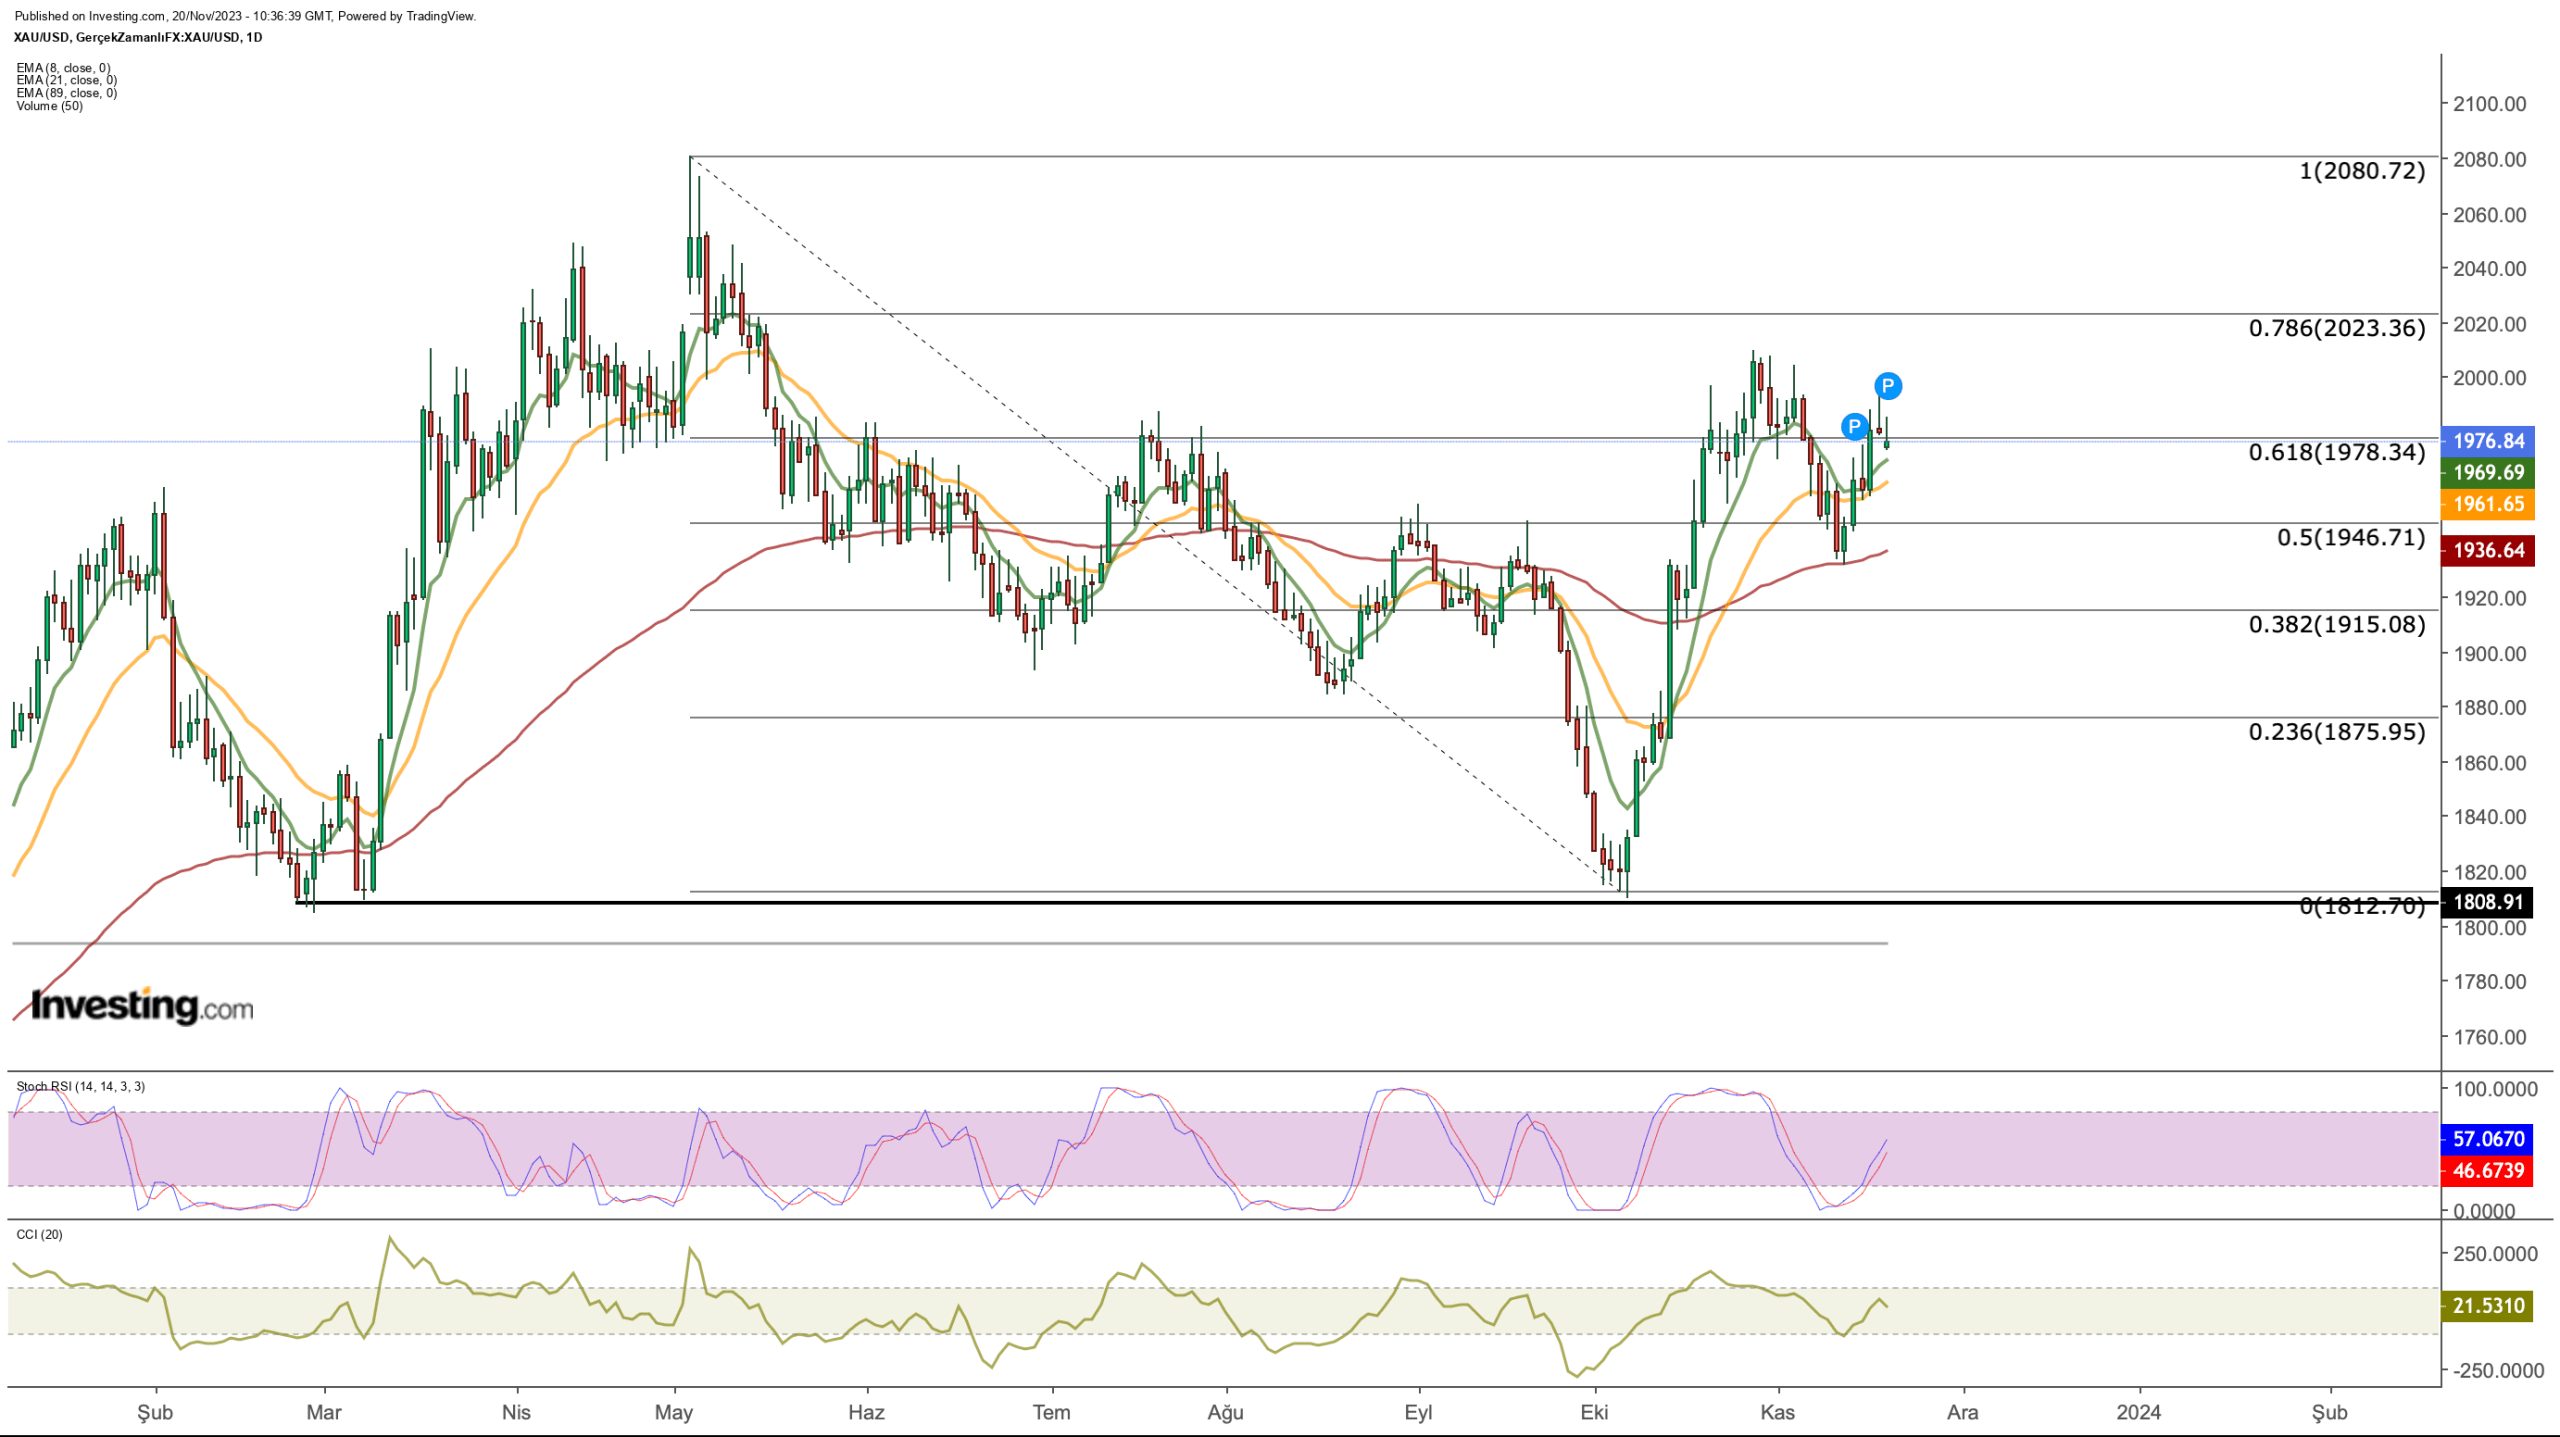Select the CCI (20) indicator label
Viewport: 2560px width, 1437px height.
39,1234
